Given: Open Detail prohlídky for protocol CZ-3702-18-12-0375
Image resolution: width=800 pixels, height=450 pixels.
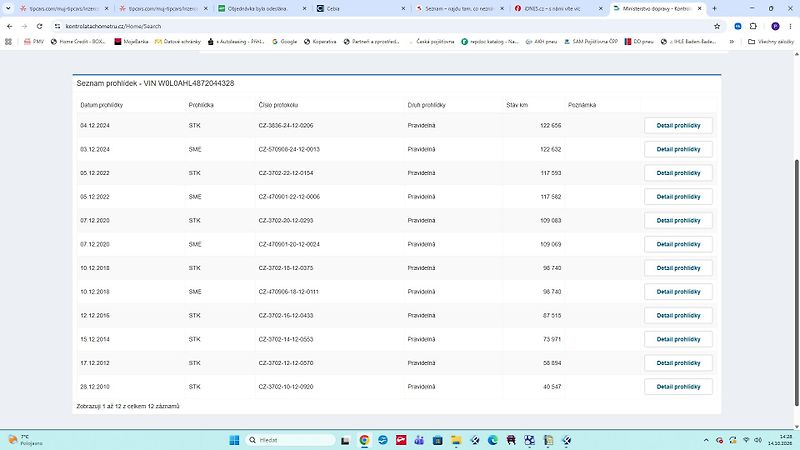Looking at the screenshot, I should click(x=678, y=268).
